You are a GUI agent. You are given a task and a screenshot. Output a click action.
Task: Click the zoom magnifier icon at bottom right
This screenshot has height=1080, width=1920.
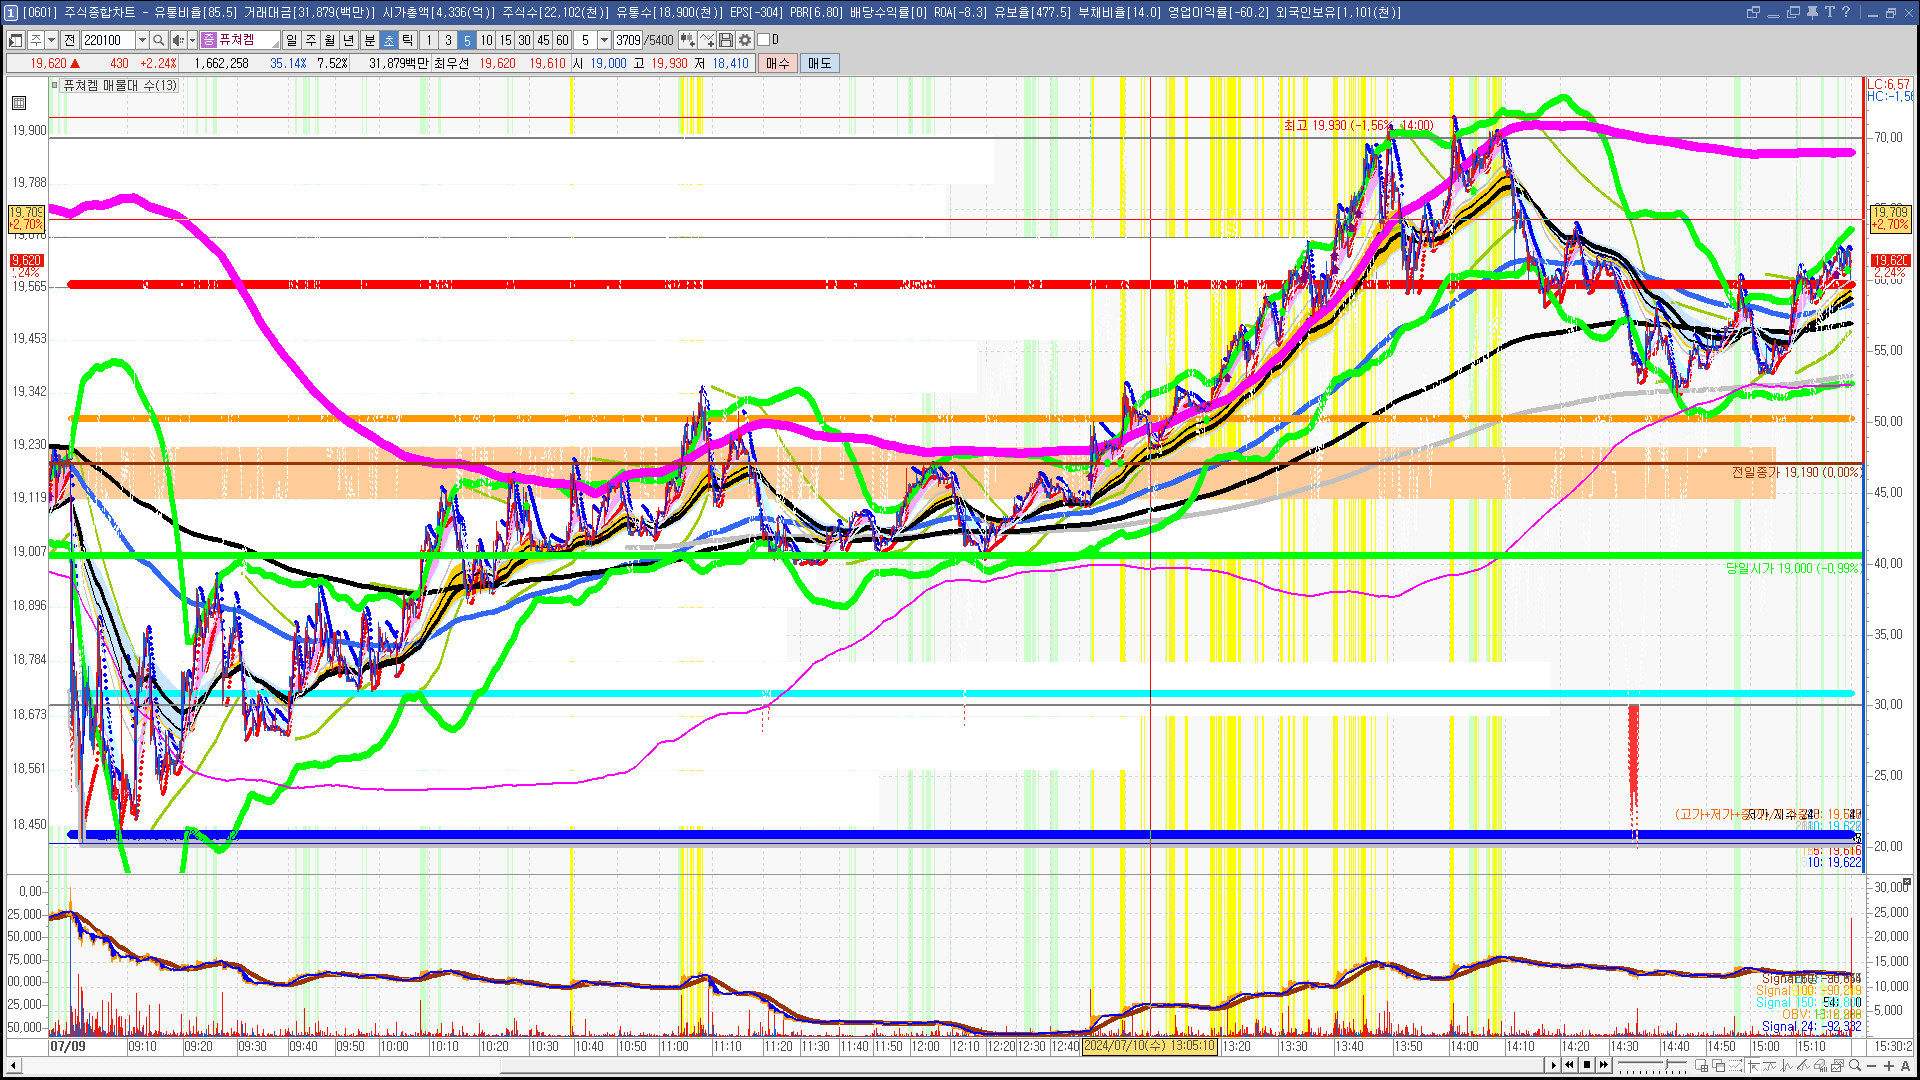[x=1854, y=1065]
